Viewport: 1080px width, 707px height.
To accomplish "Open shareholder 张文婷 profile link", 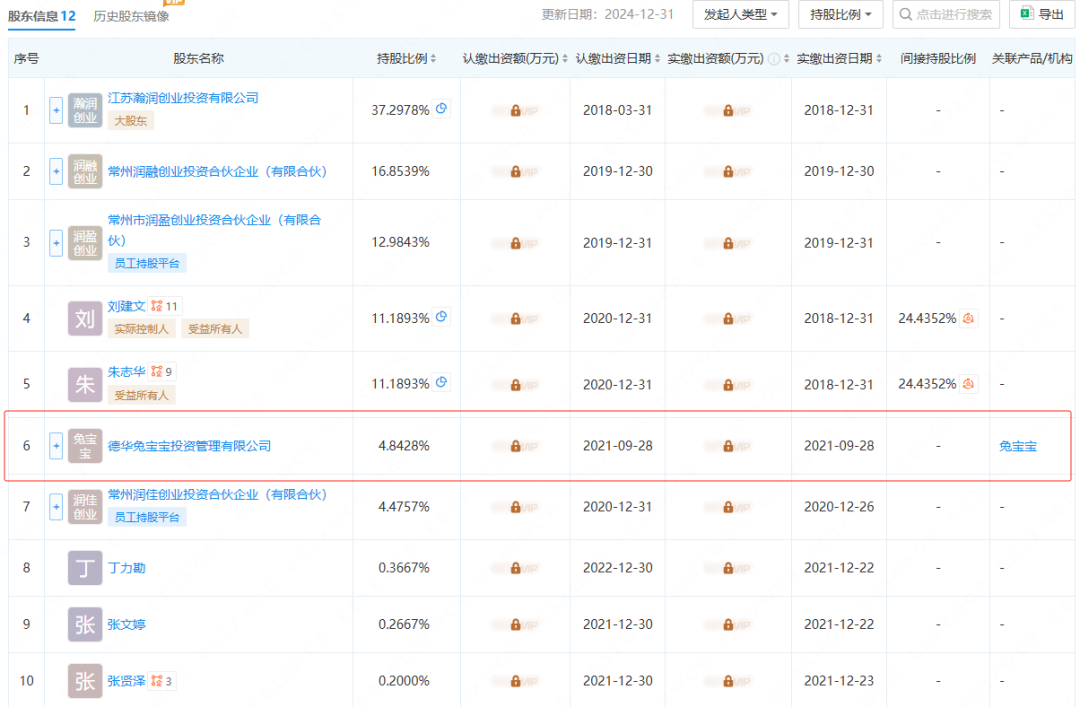I will coord(126,625).
